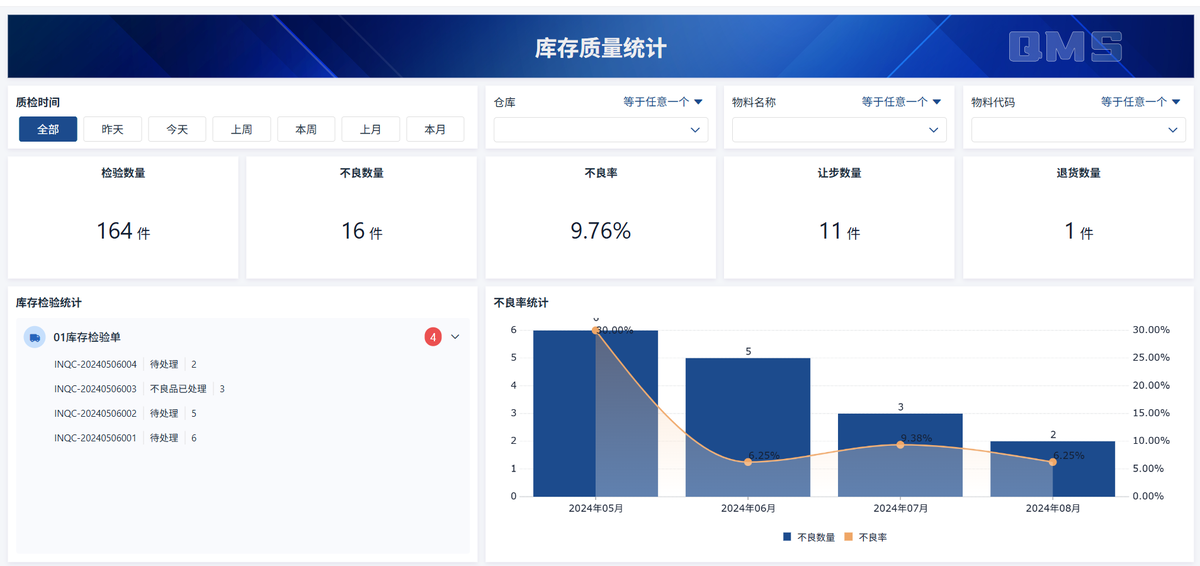
Task: Click the 让步数量 card value 11 件
Action: pos(839,231)
